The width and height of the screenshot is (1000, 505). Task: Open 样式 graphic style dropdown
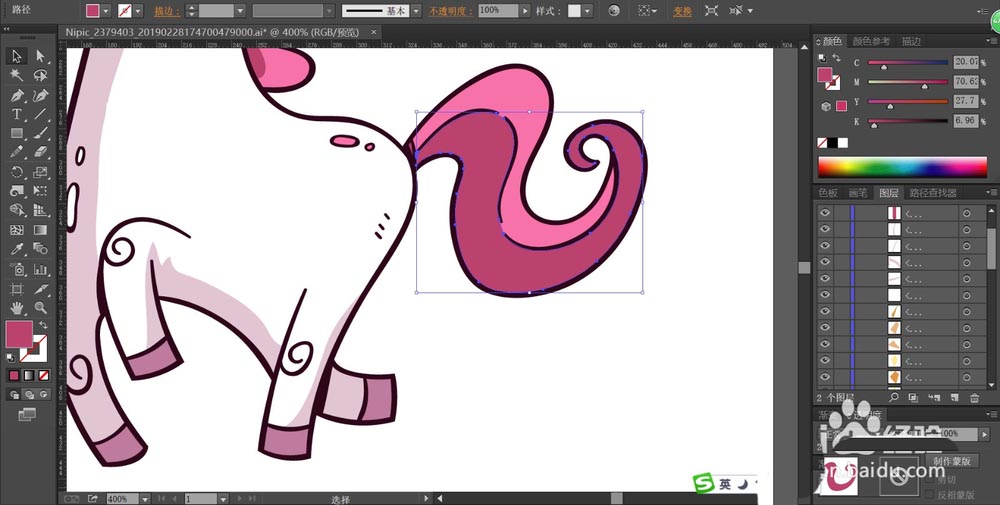(x=587, y=11)
